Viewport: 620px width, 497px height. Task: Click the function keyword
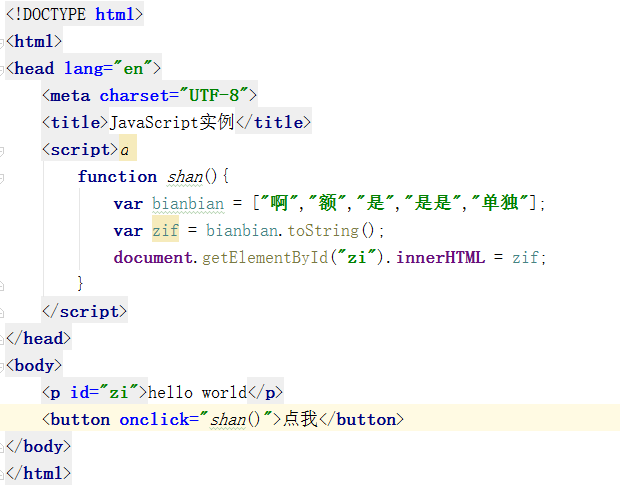117,176
